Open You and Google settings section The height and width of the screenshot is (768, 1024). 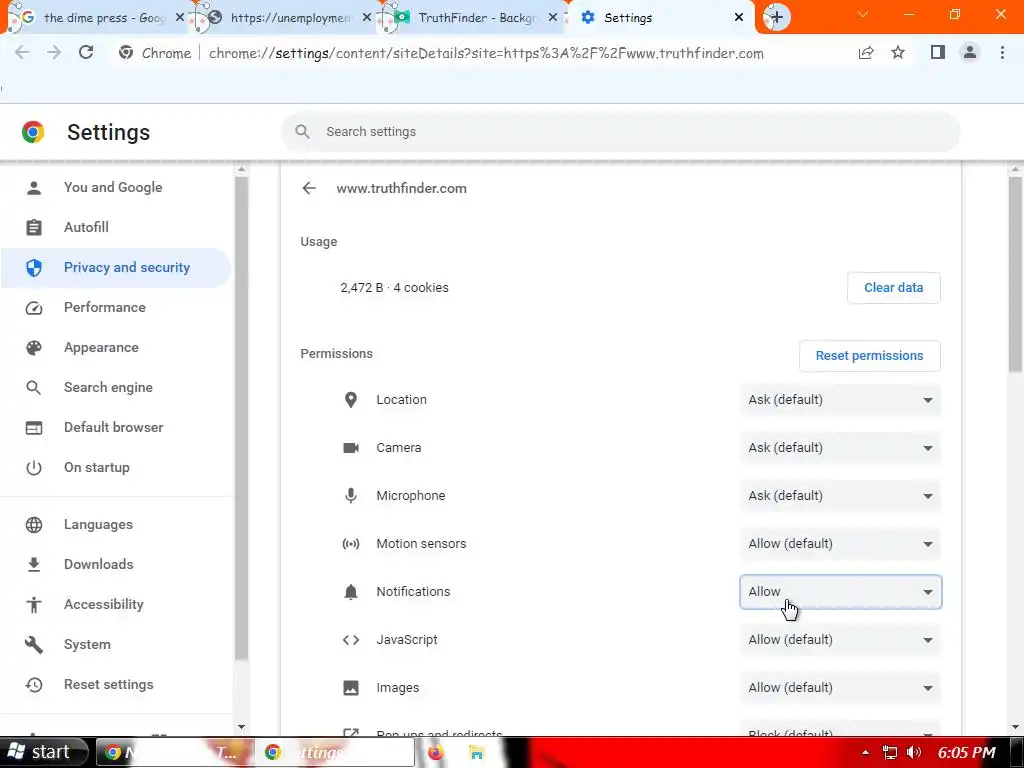pyautogui.click(x=116, y=187)
